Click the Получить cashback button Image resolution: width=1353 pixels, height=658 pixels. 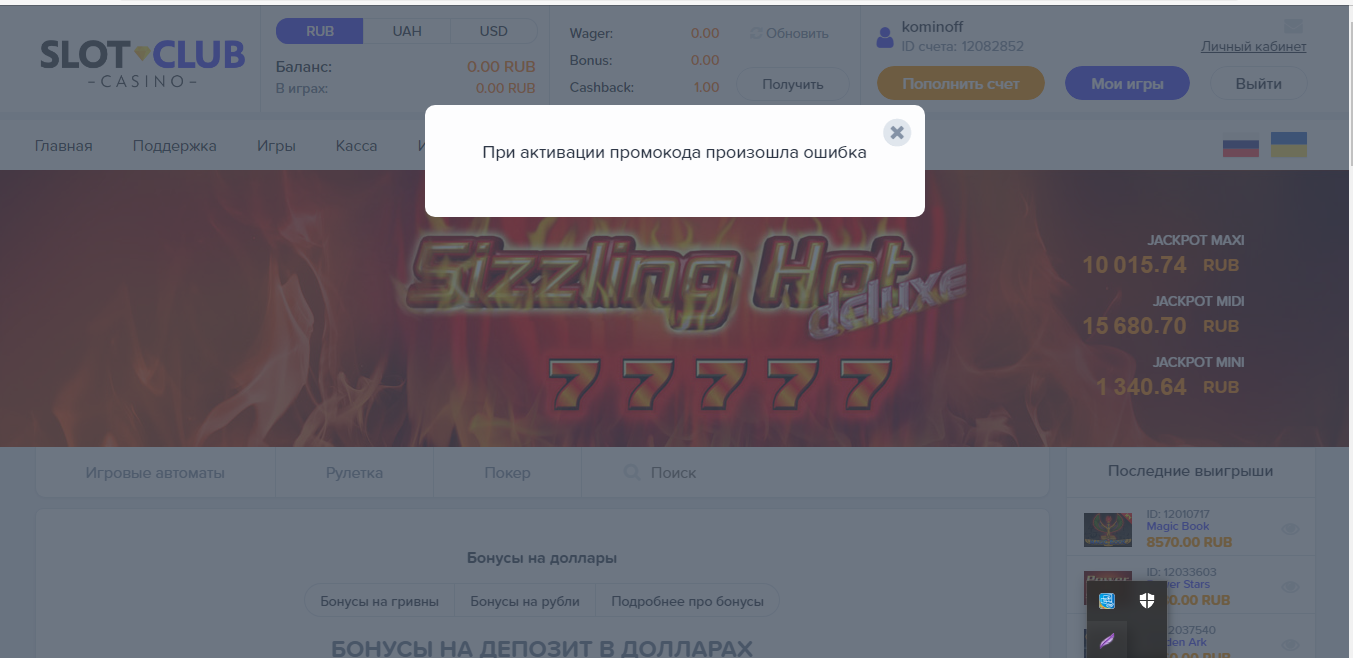click(x=793, y=84)
